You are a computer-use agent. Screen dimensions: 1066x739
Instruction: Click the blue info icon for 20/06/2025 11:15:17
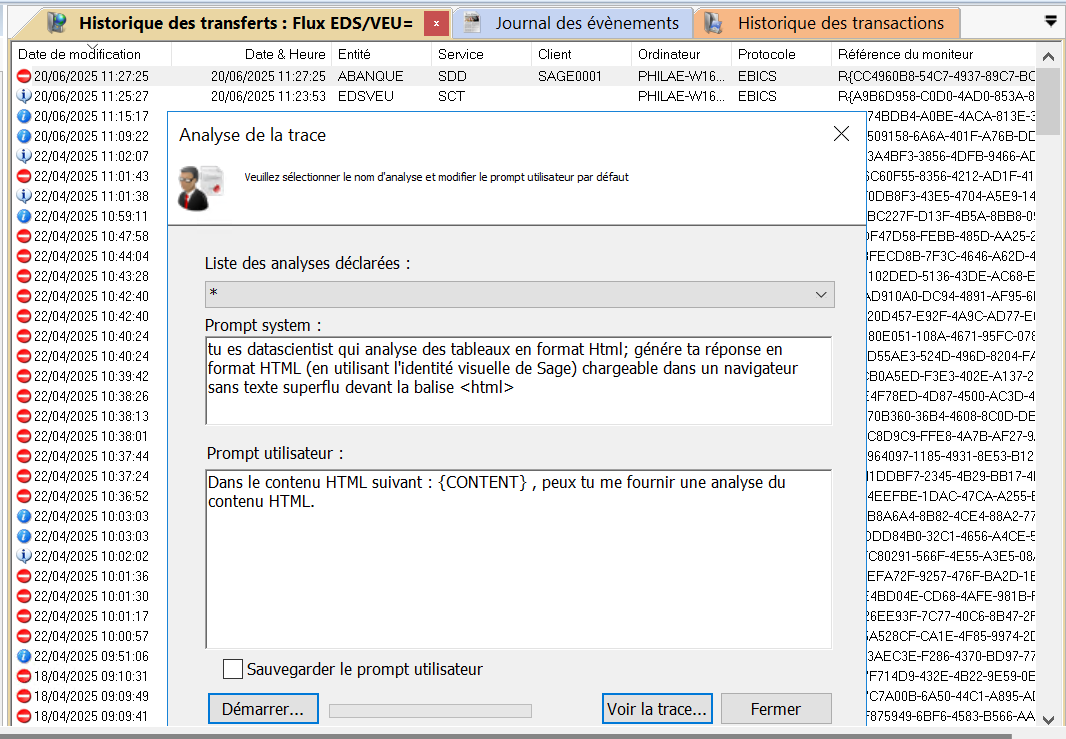tap(24, 116)
